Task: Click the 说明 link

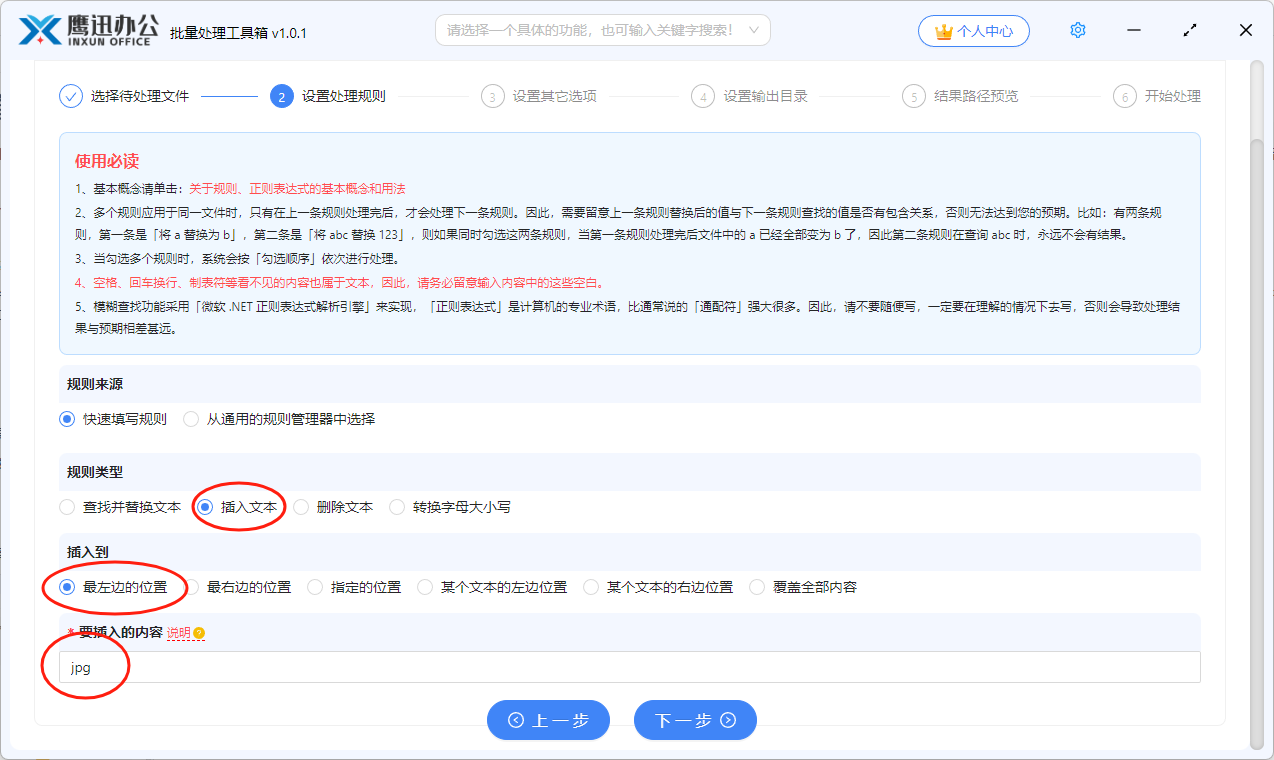Action: (x=178, y=633)
